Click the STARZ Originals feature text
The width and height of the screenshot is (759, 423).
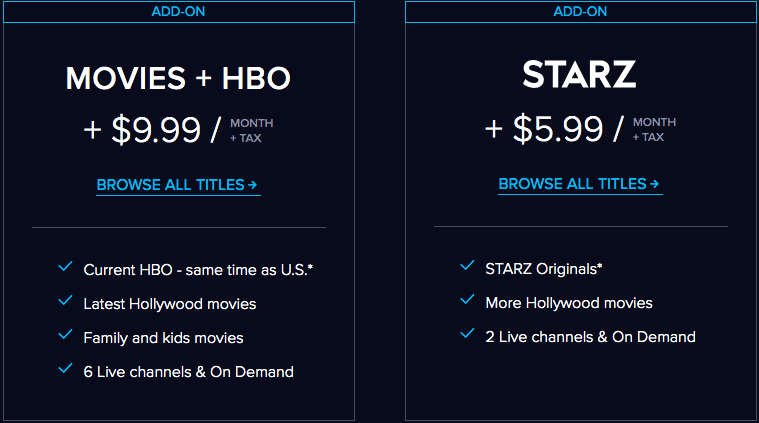click(544, 269)
